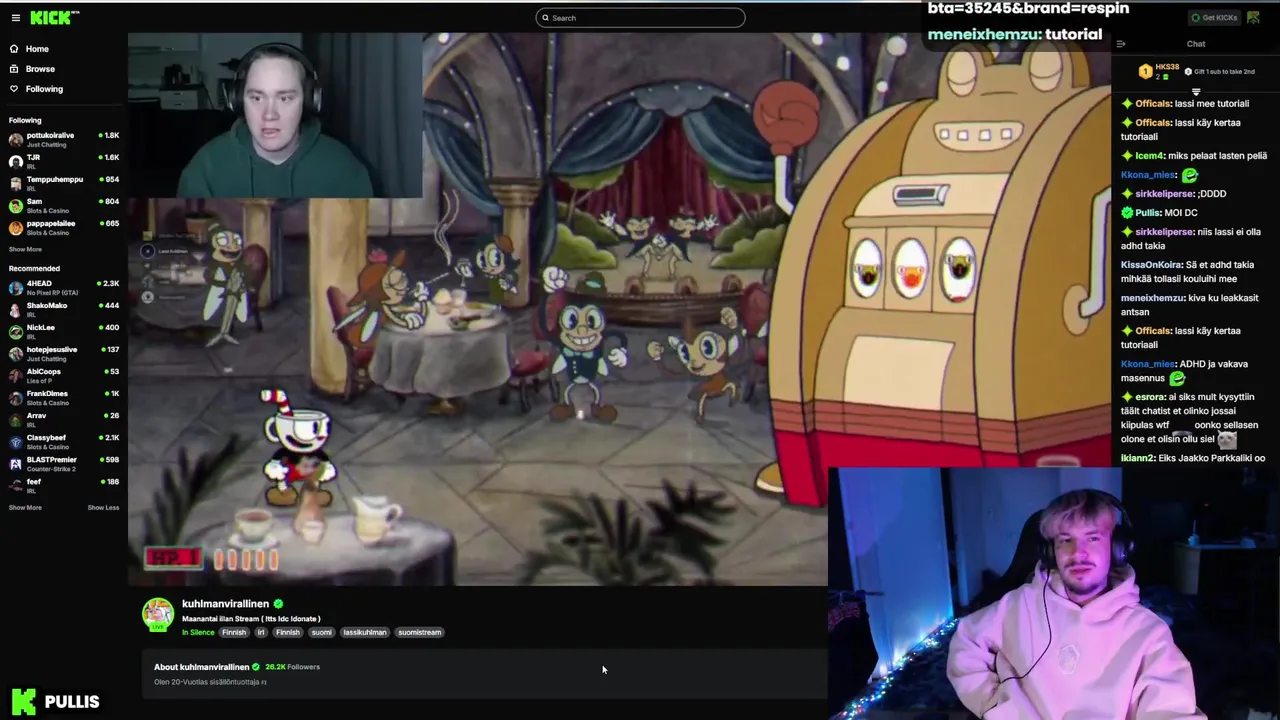Open Sam channel avatar

16,206
